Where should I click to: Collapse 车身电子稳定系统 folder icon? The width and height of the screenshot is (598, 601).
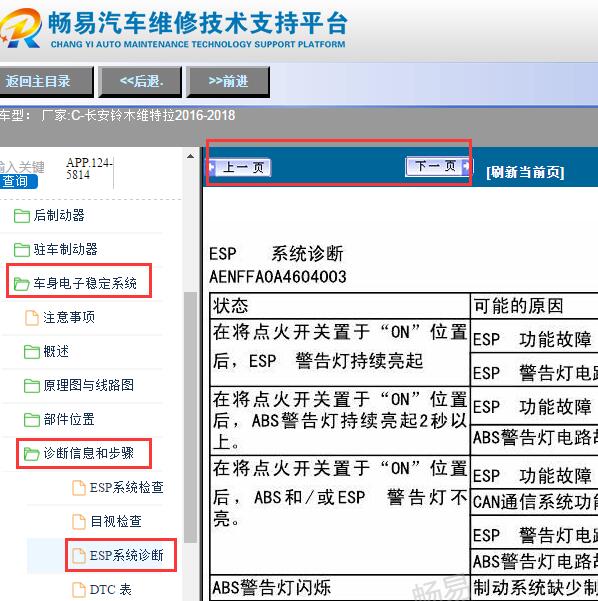pos(22,284)
